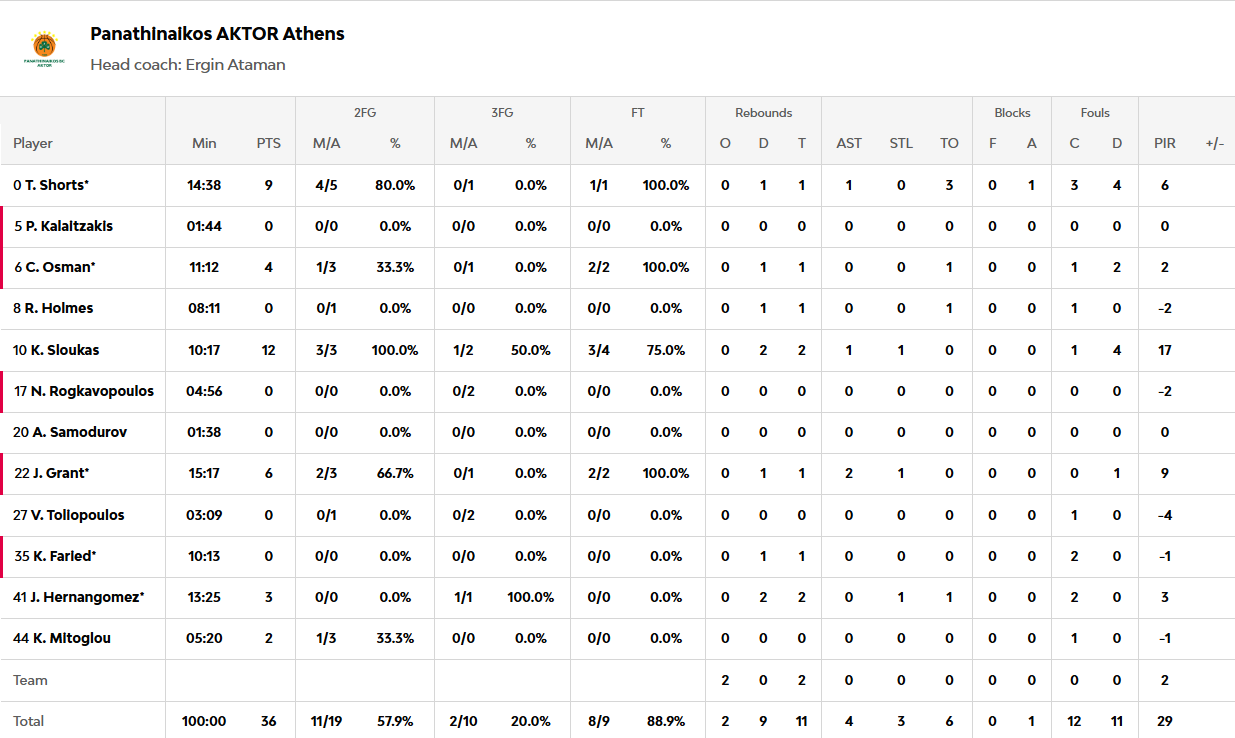Sort by the AST column header
Screen dimensions: 1235x738
848,143
